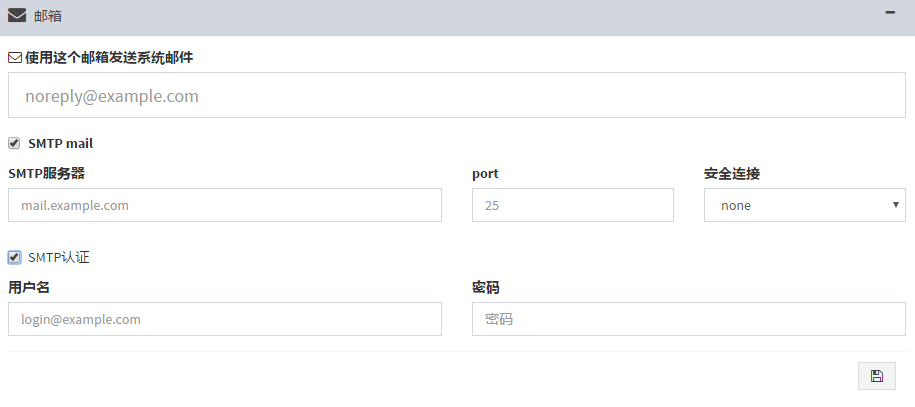Toggle the SMTP mail checkbox

(14, 143)
